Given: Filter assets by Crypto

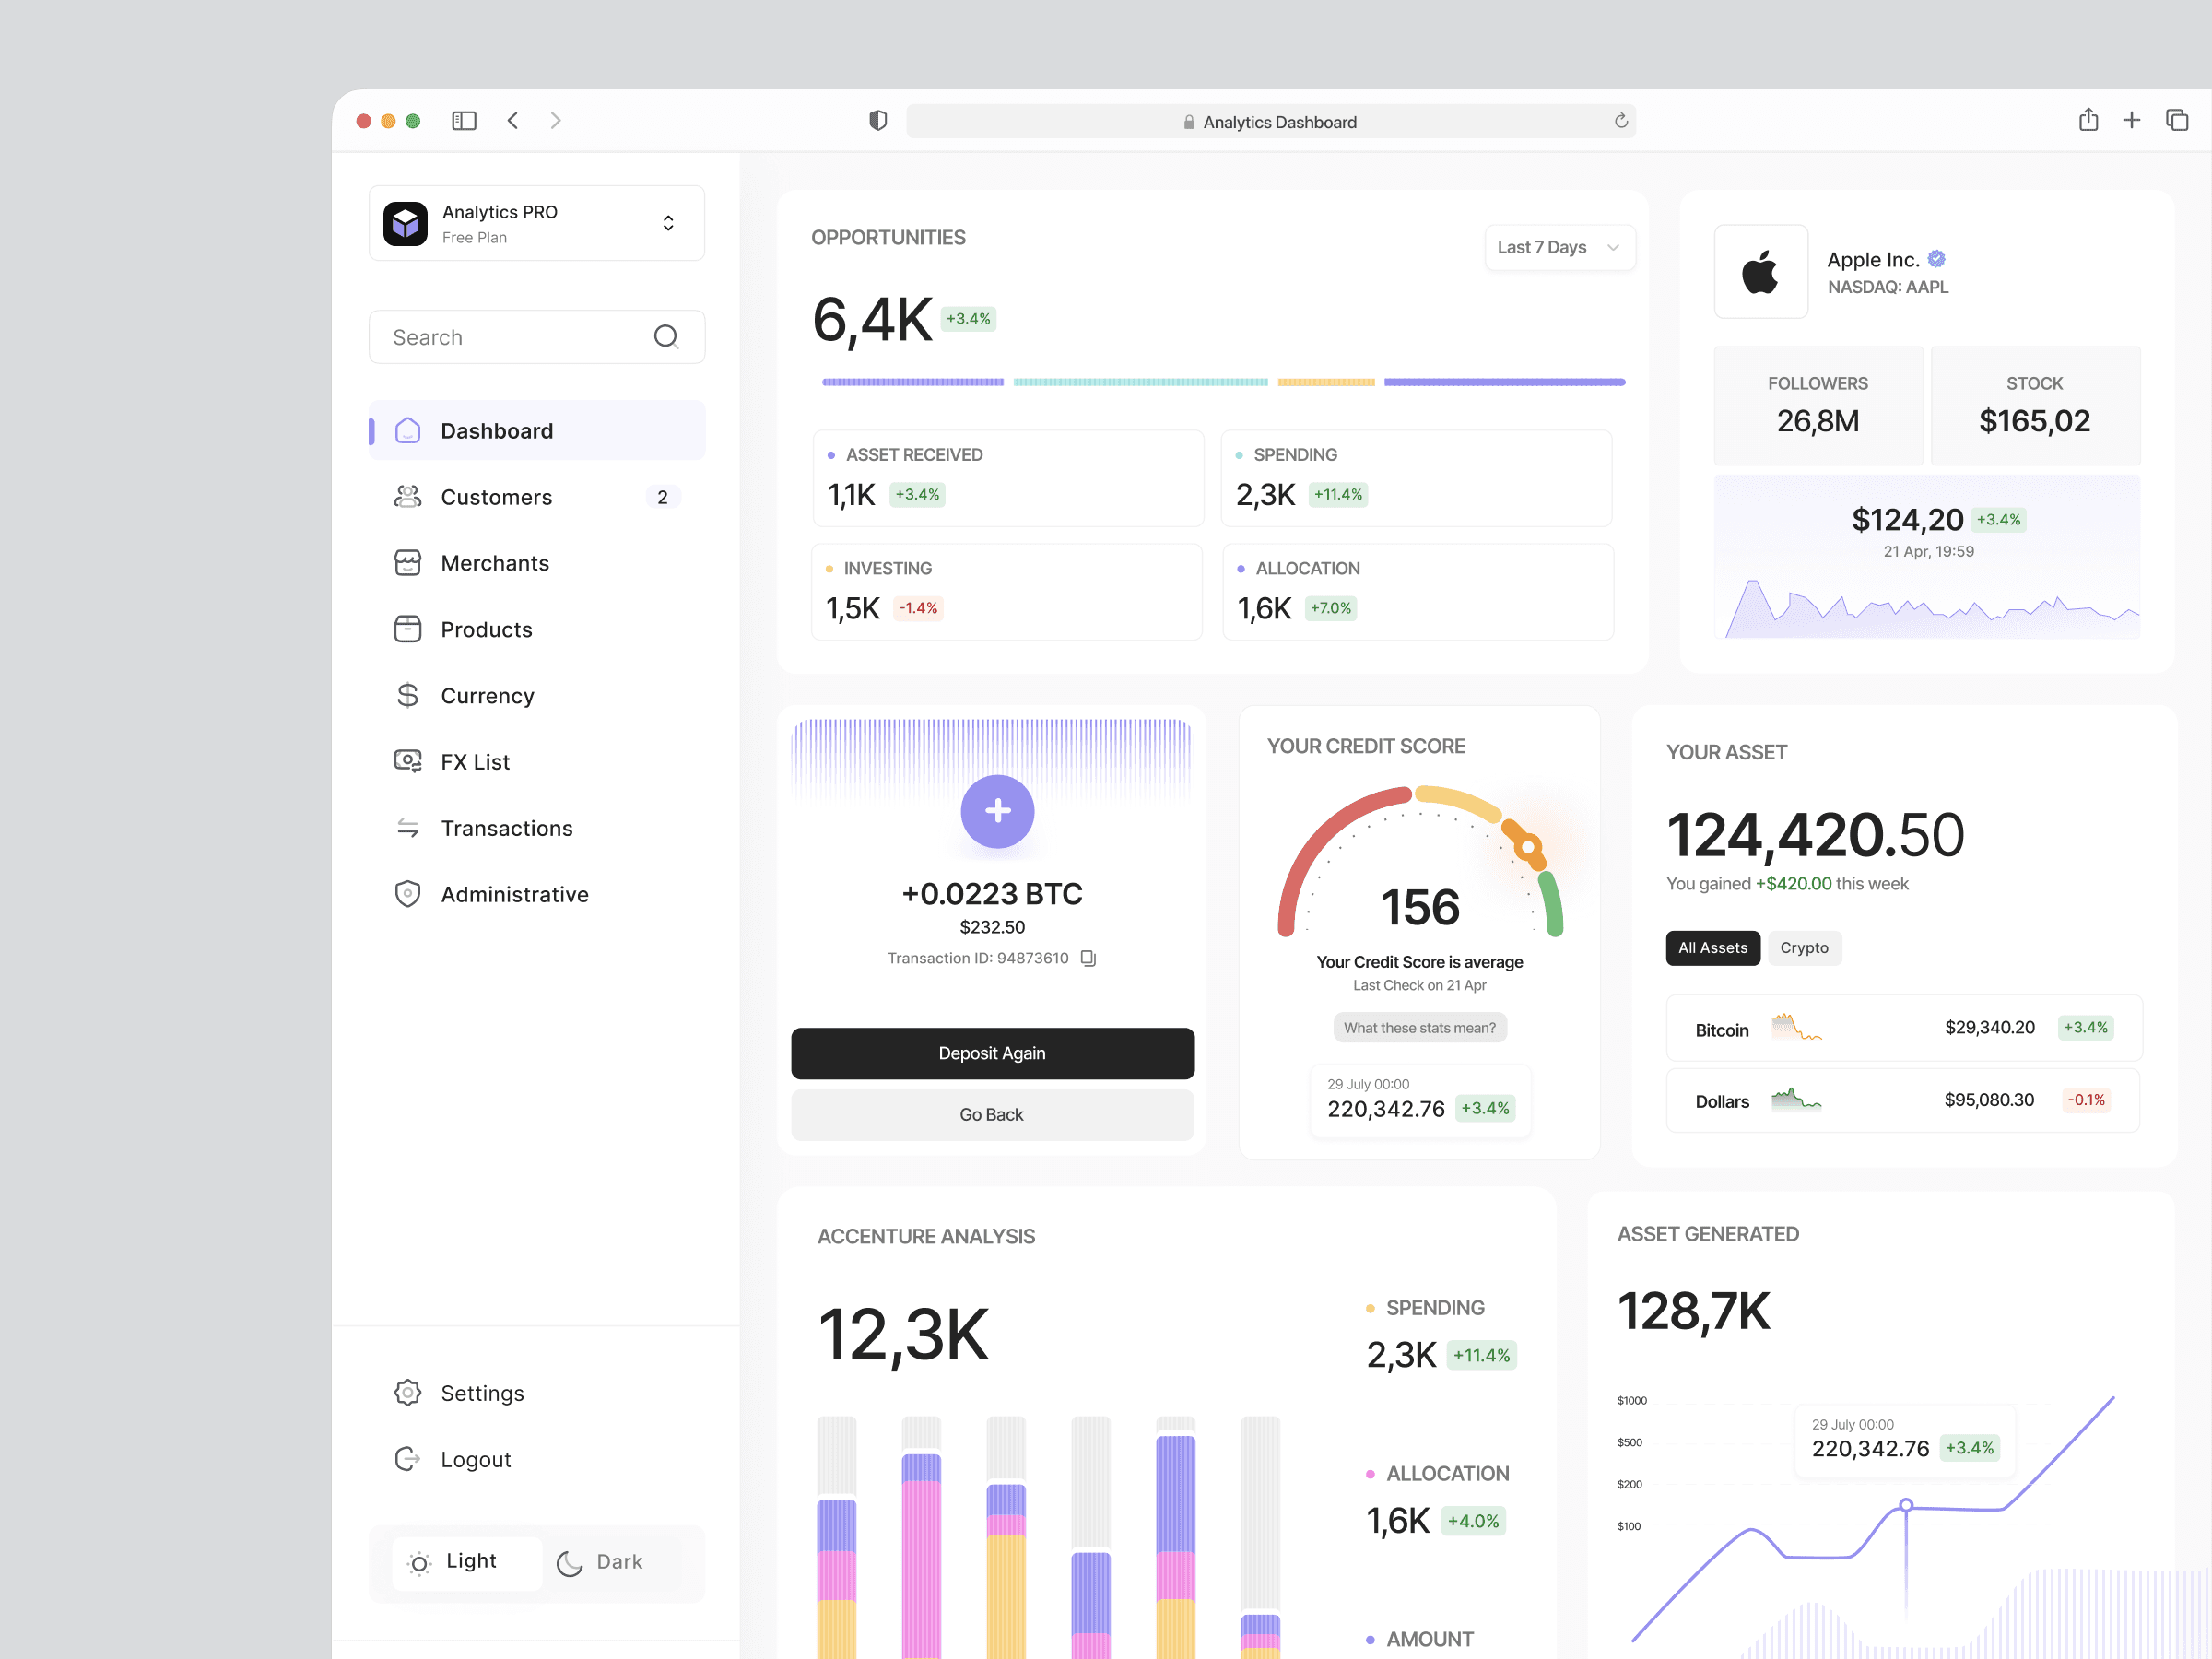Looking at the screenshot, I should point(1803,948).
